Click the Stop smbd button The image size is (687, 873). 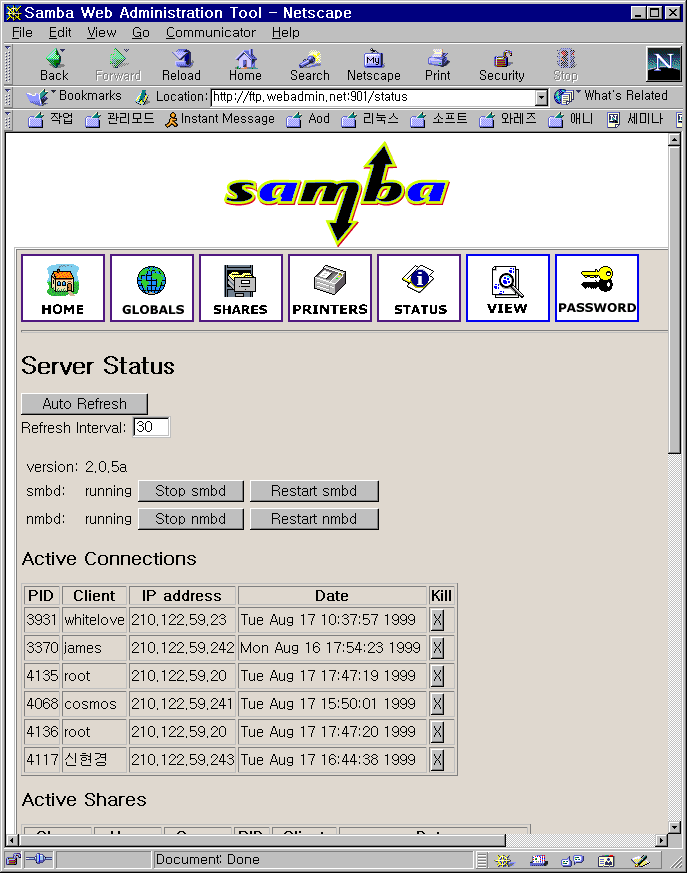(x=191, y=491)
